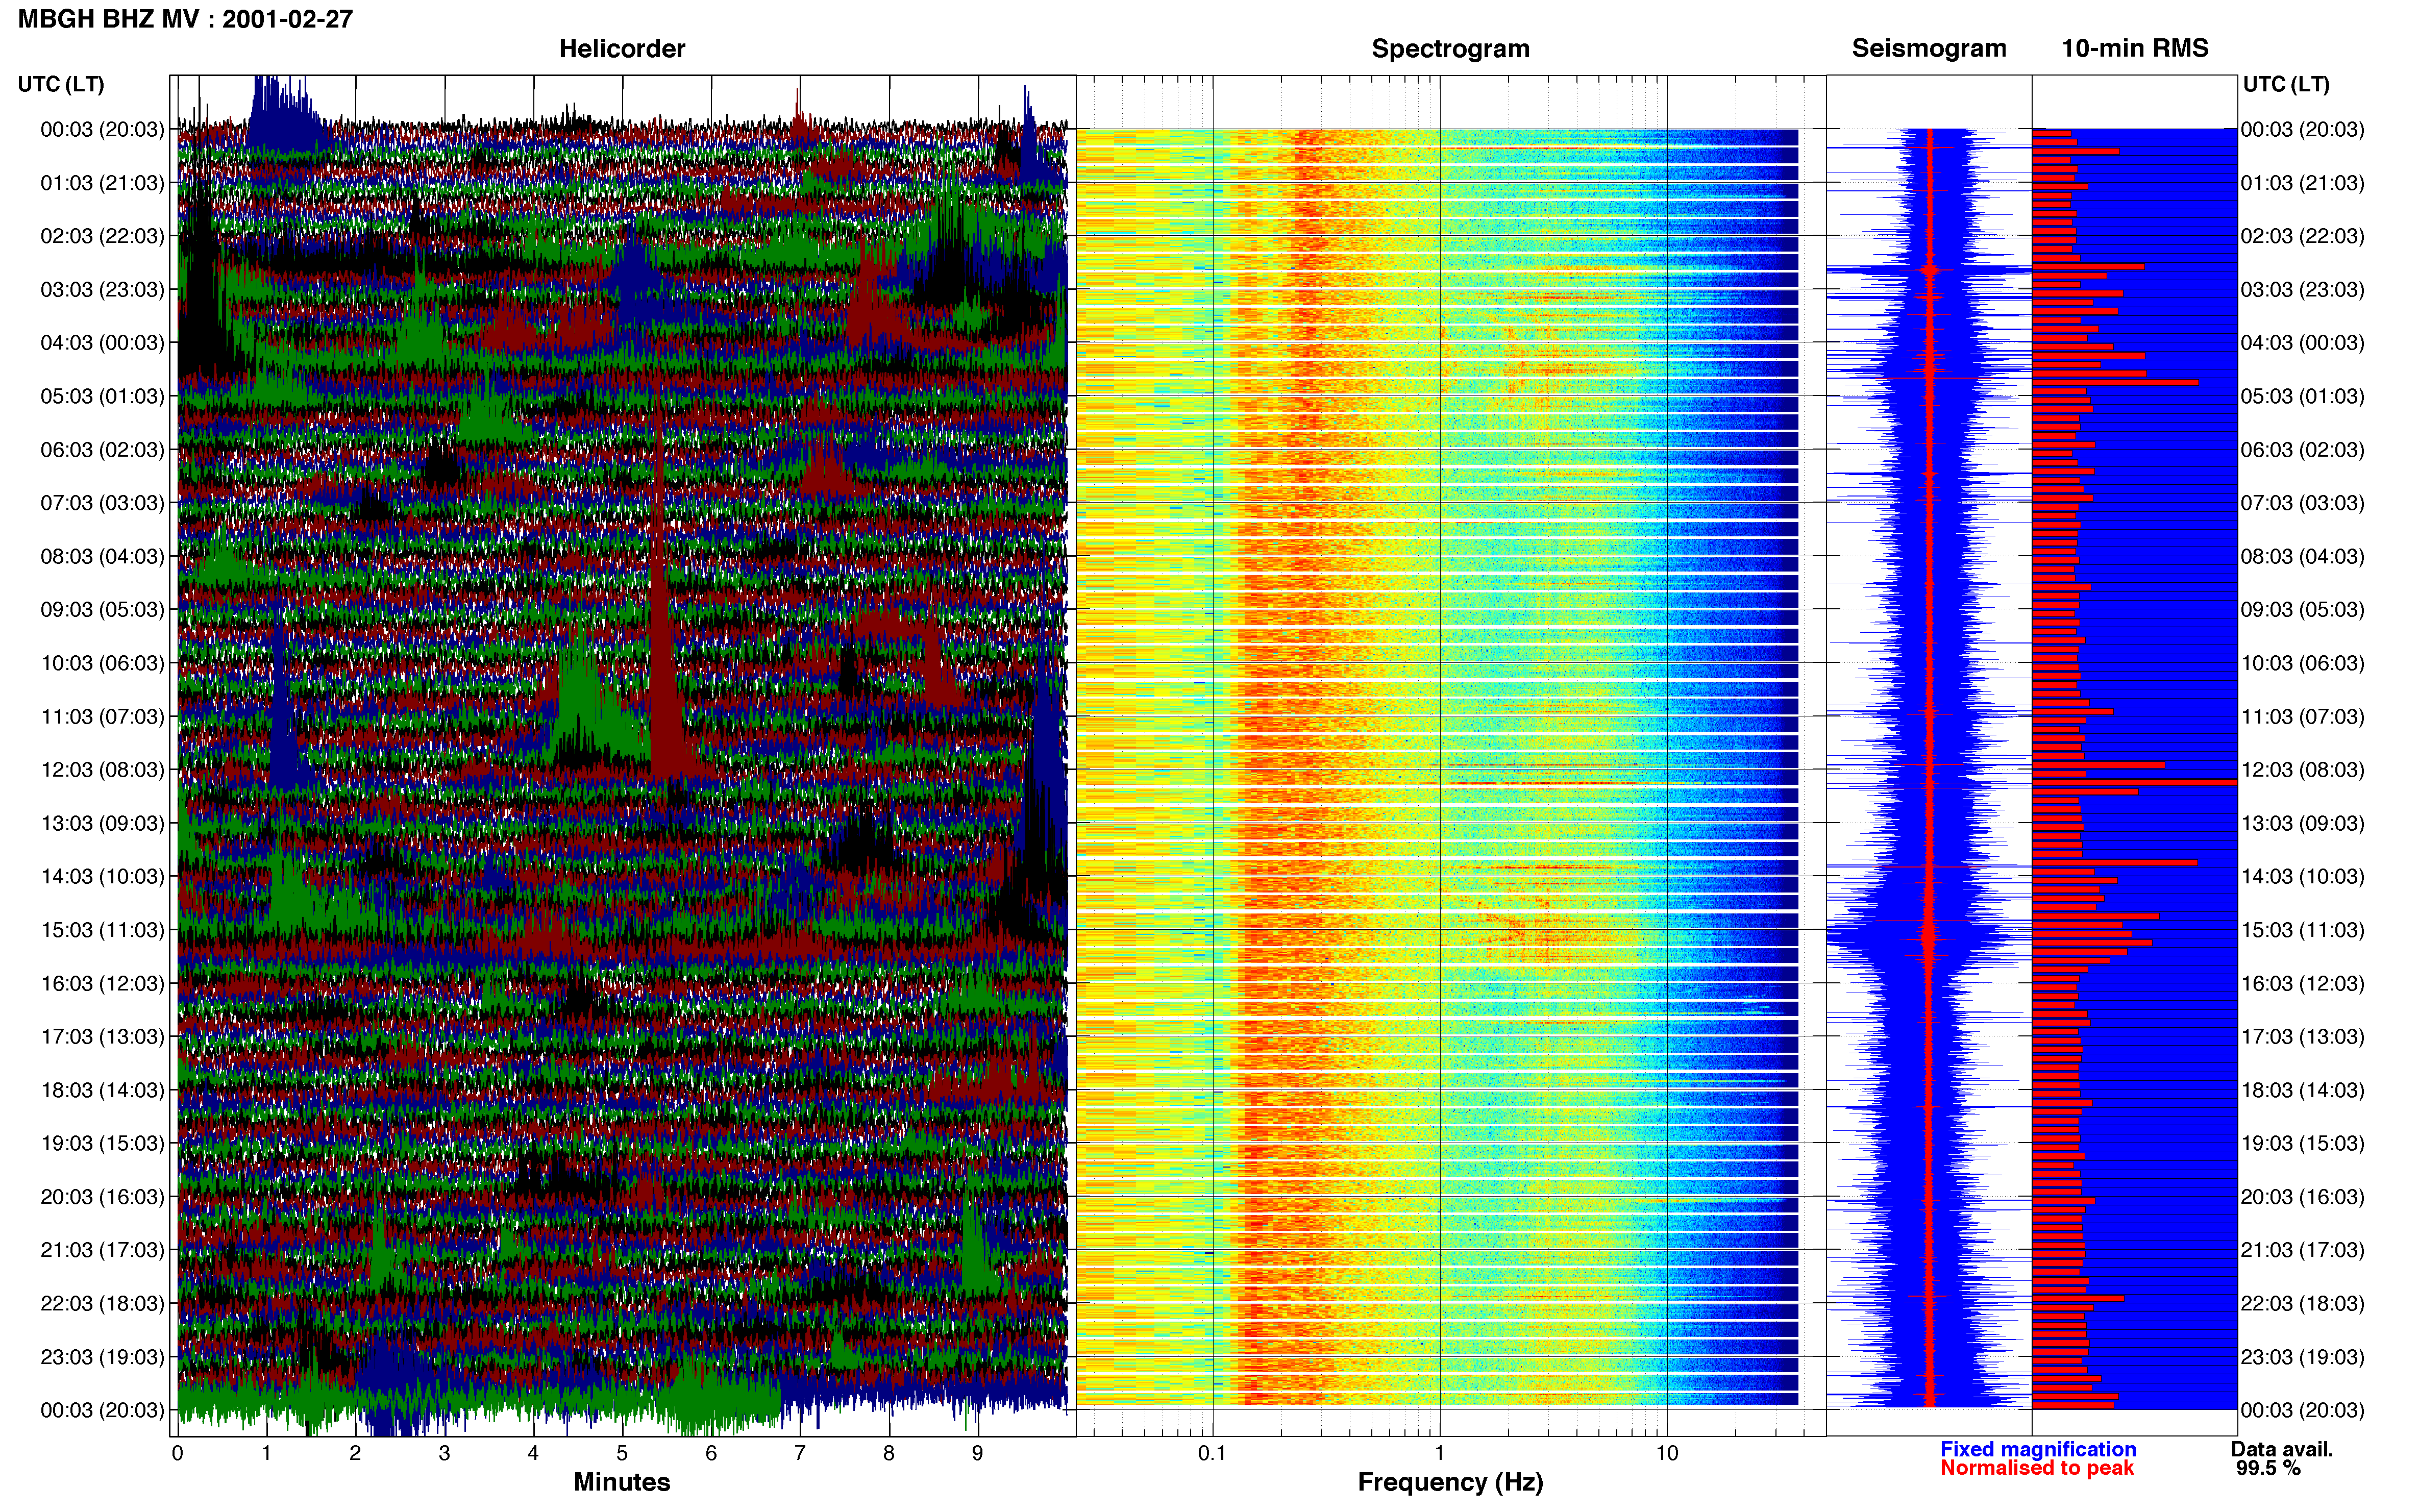This screenshot has width=2419, height=1512.
Task: Click the 'Fixed magnification' legend text
Action: (x=2037, y=1449)
